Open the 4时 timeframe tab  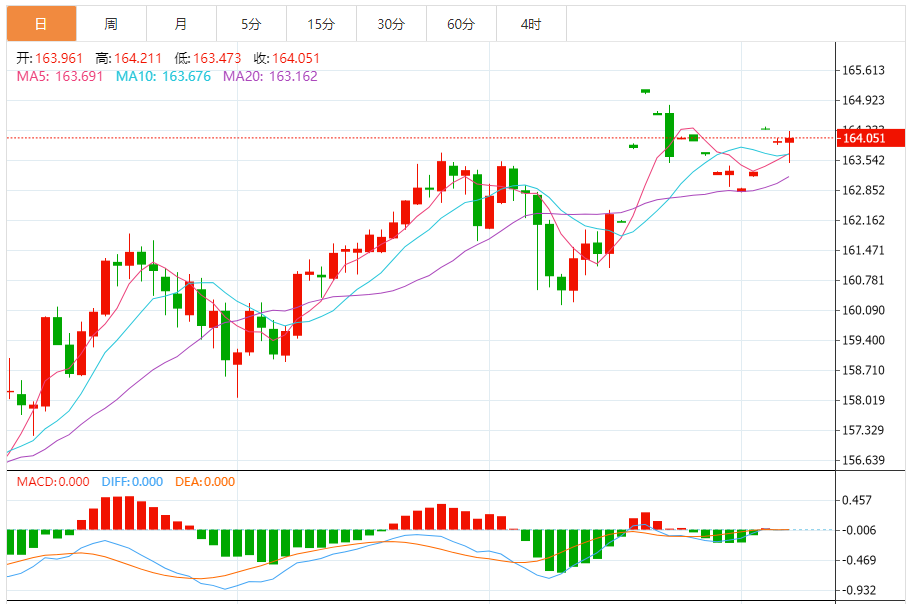pos(531,24)
